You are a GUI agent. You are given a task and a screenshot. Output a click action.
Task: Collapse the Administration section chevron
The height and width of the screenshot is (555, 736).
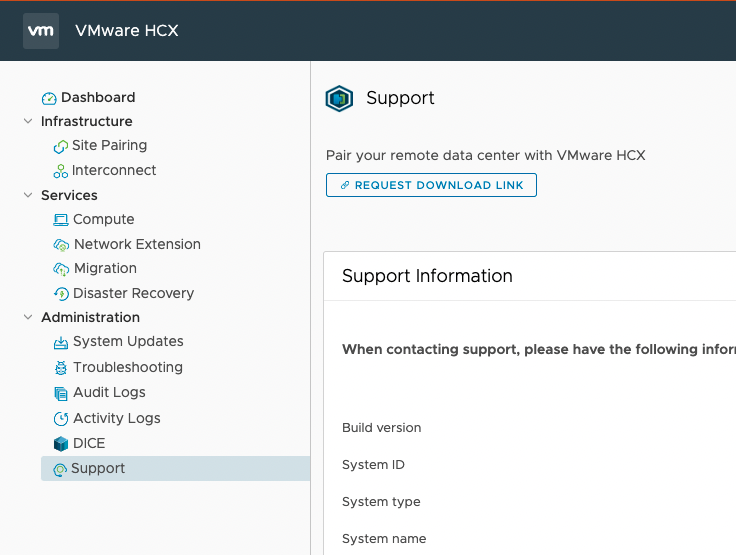[x=28, y=317]
